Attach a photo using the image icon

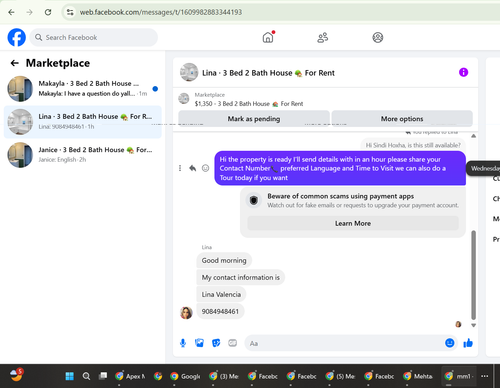tap(199, 343)
